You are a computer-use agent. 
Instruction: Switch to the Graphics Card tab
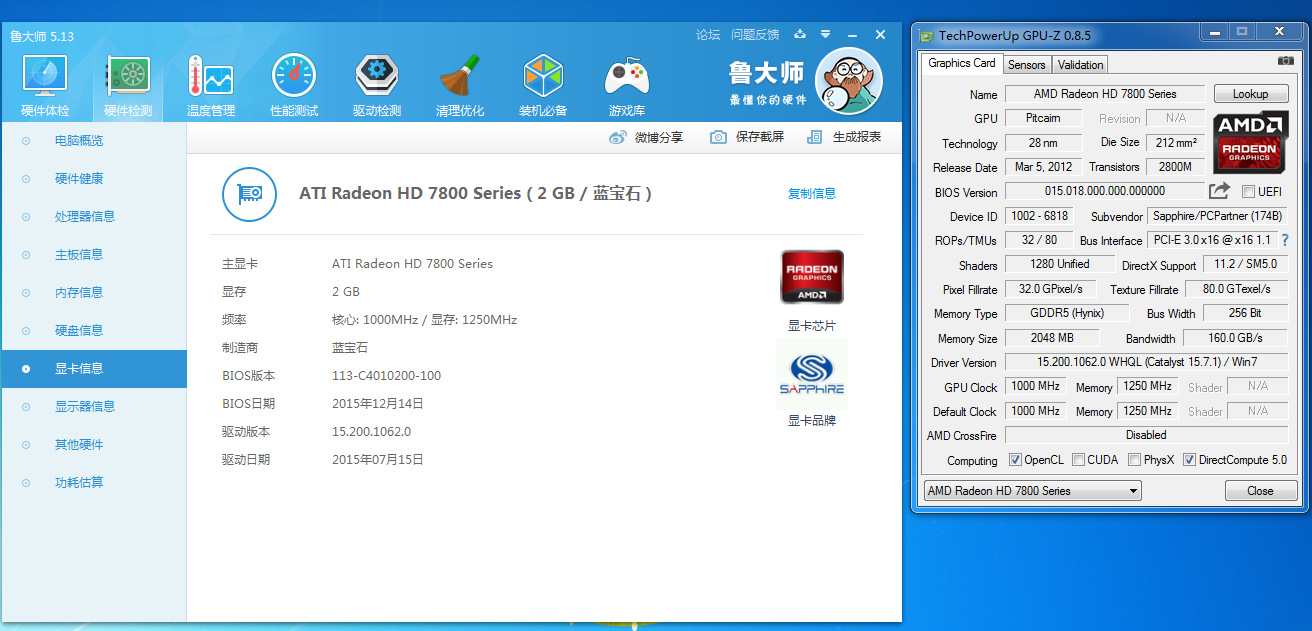pyautogui.click(x=962, y=63)
